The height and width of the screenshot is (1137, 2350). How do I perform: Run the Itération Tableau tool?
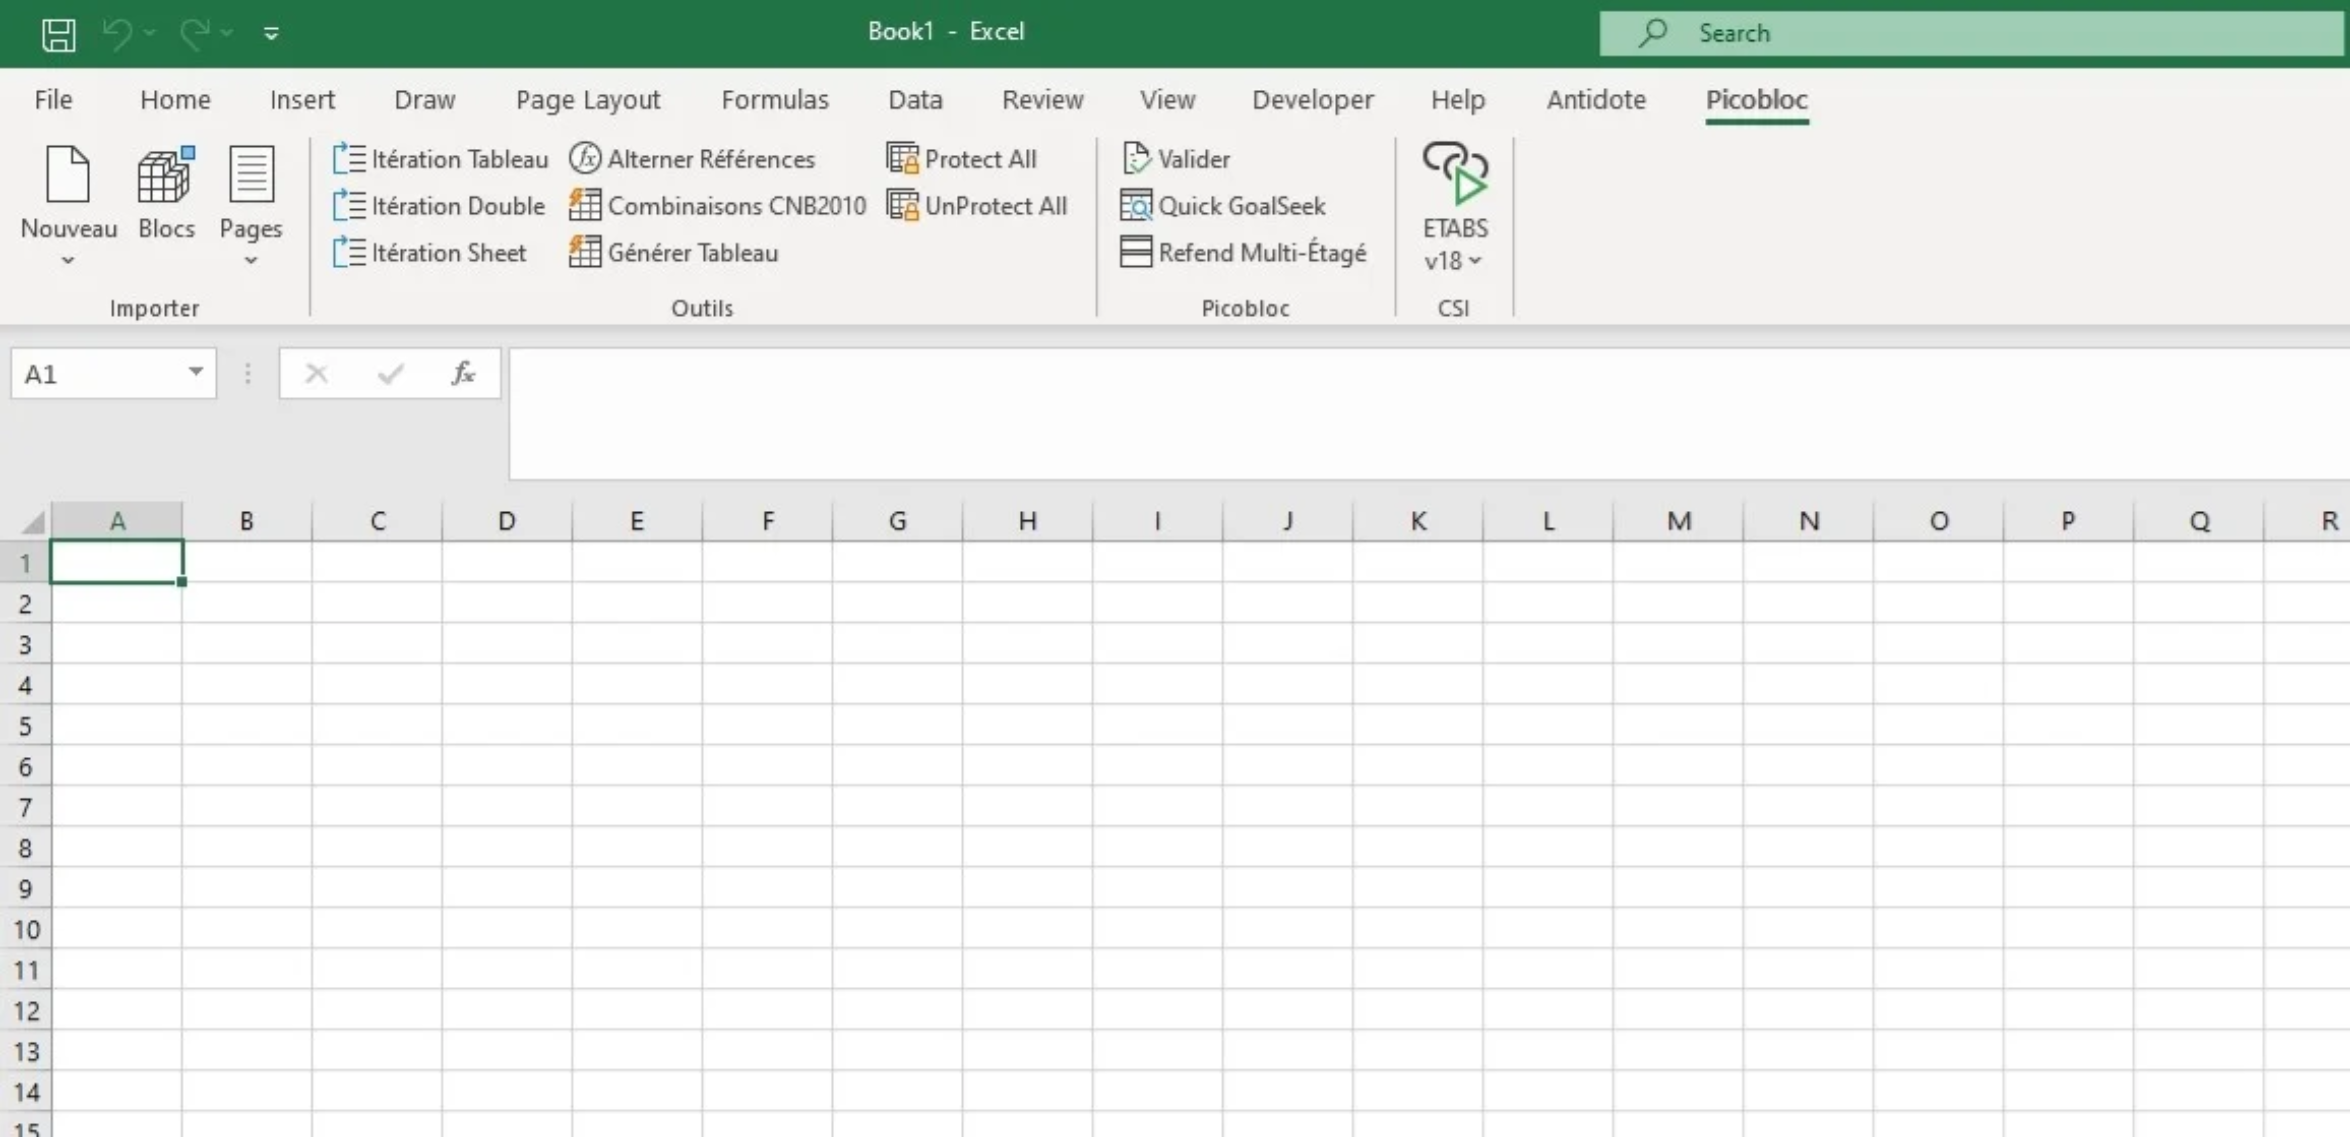click(x=441, y=159)
